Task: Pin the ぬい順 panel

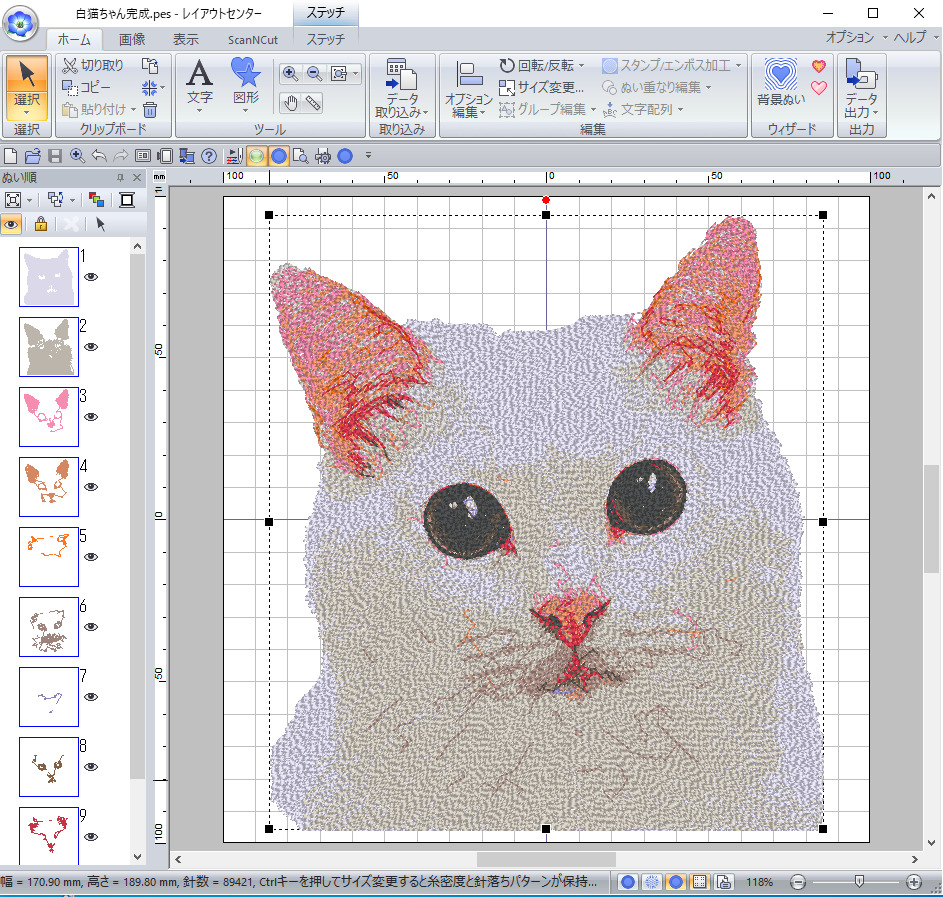Action: pyautogui.click(x=120, y=177)
